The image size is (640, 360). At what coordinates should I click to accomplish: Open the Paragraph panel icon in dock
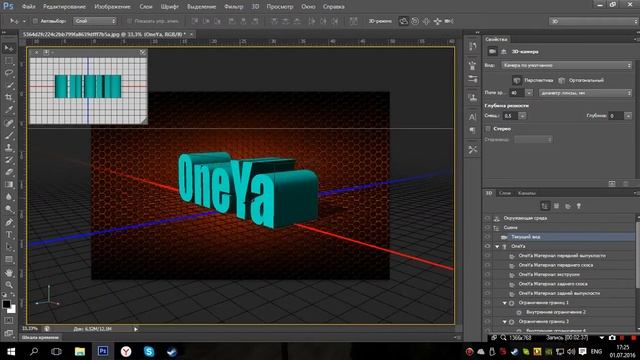pyautogui.click(x=473, y=130)
